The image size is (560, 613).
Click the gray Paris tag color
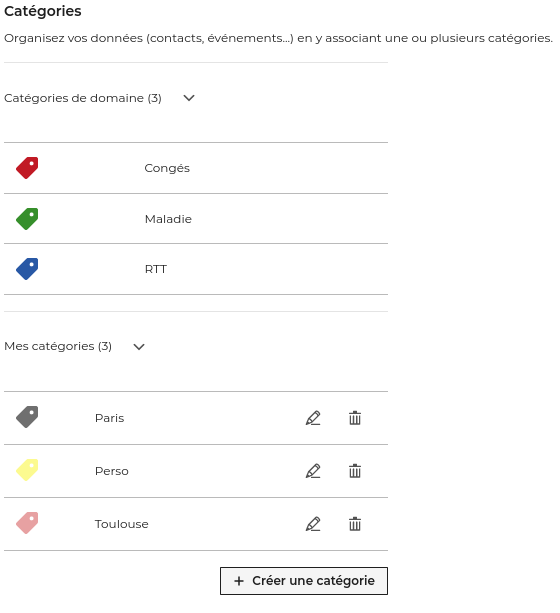[27, 417]
